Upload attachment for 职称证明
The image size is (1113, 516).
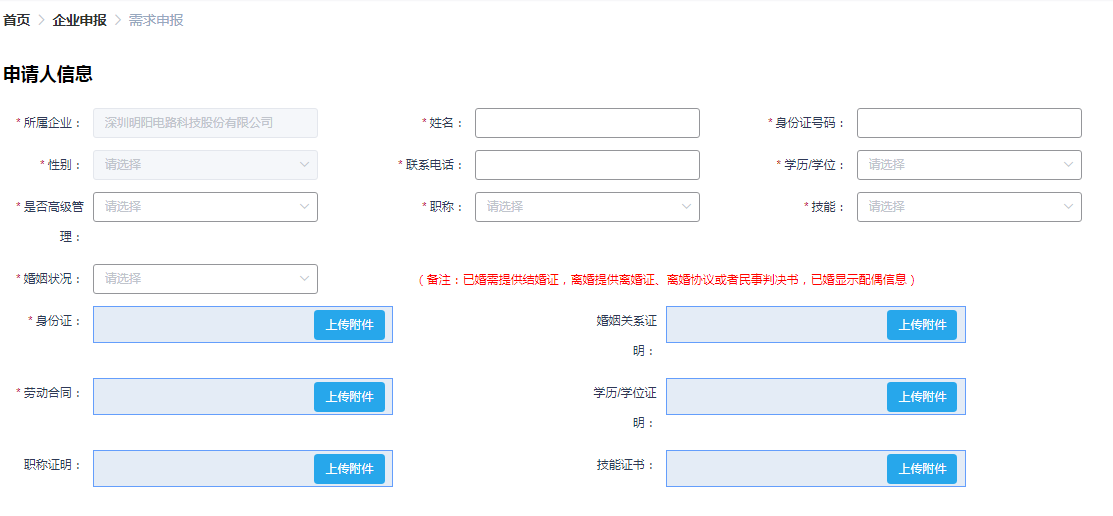click(x=349, y=469)
